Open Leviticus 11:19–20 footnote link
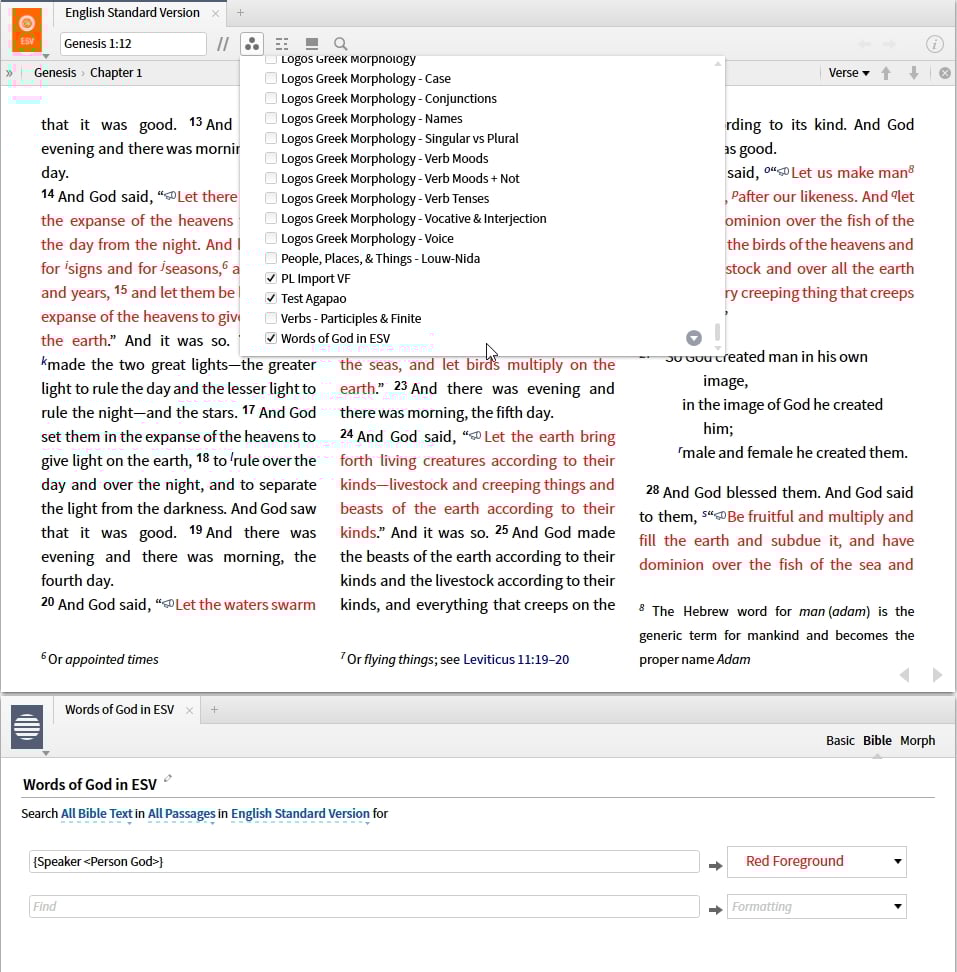Screen dimensions: 957x972 point(516,660)
